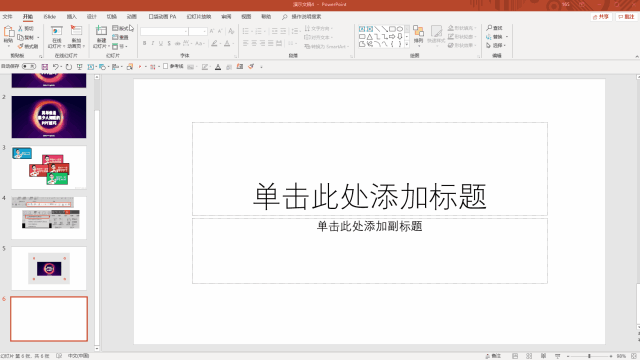Click the subtitle placeholder 单击此处添加副标题
The image size is (640, 360).
click(370, 251)
